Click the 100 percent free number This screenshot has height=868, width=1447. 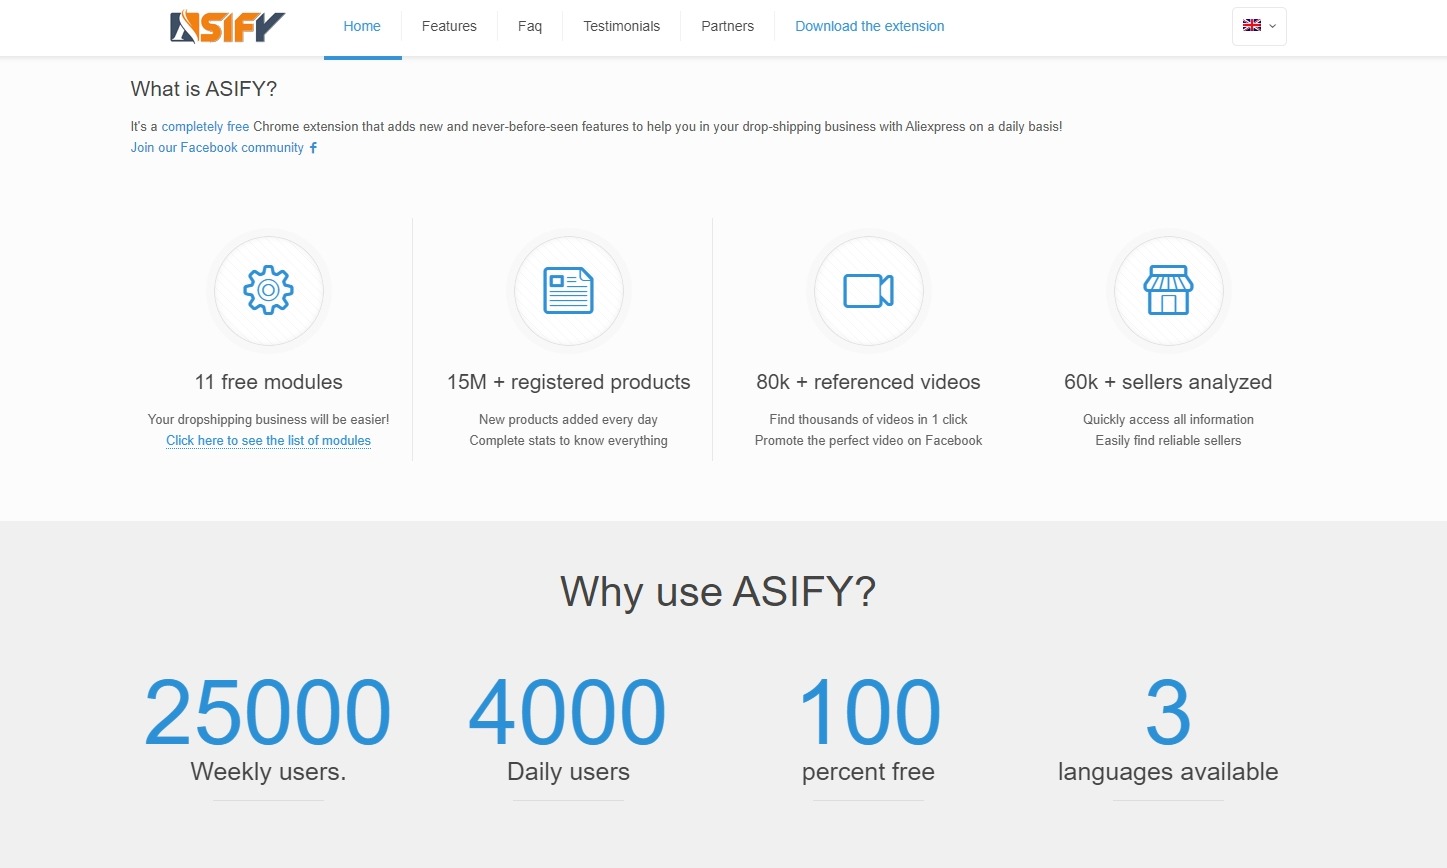click(868, 713)
